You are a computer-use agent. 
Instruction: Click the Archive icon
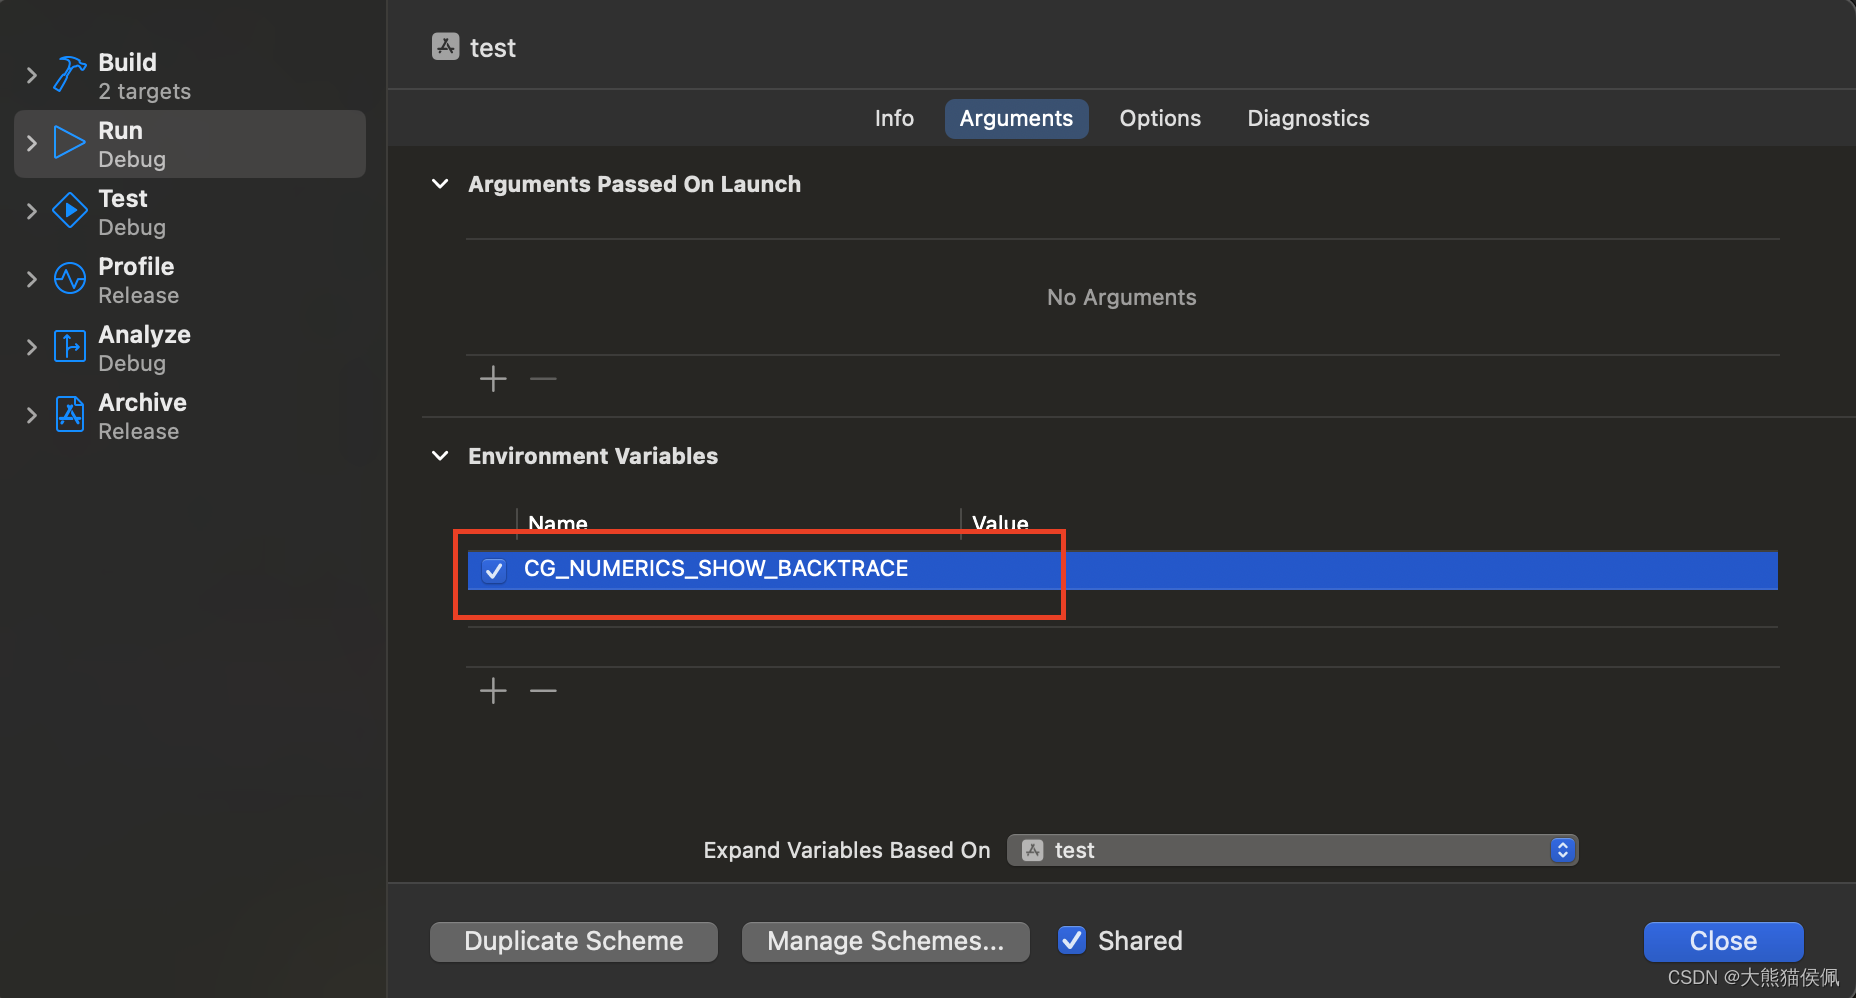click(x=69, y=414)
